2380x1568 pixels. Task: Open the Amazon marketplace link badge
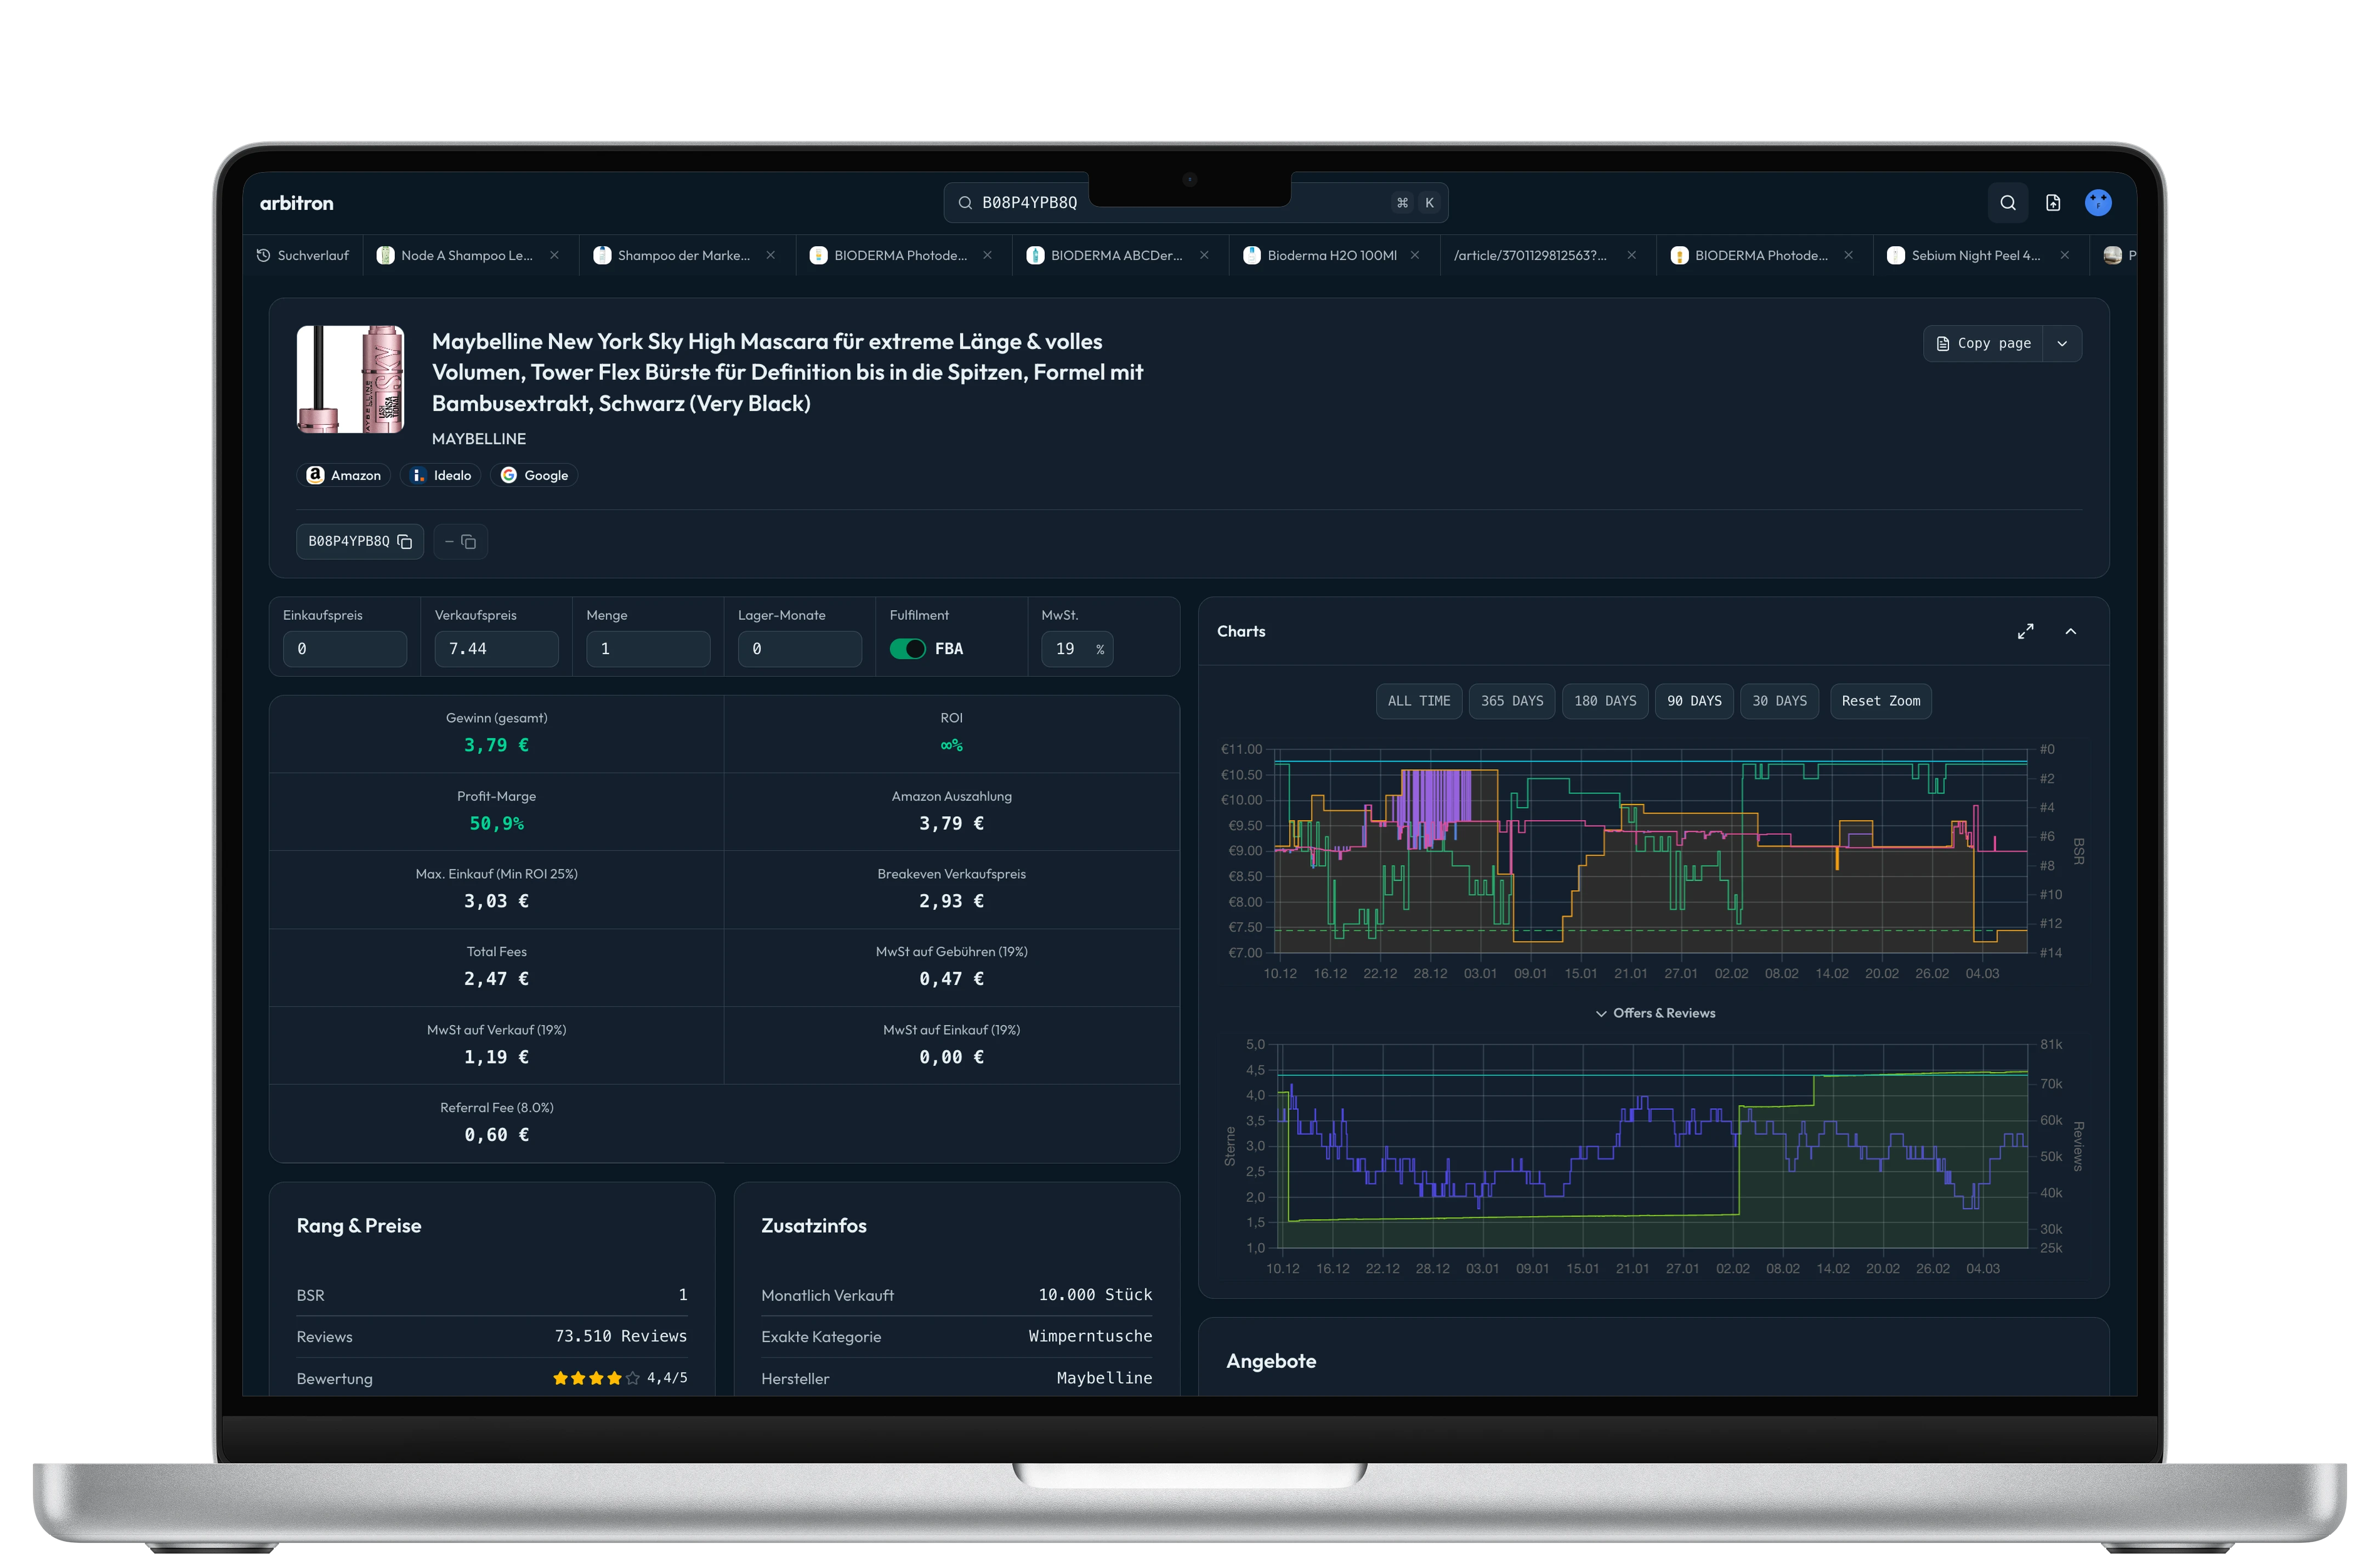(x=343, y=475)
